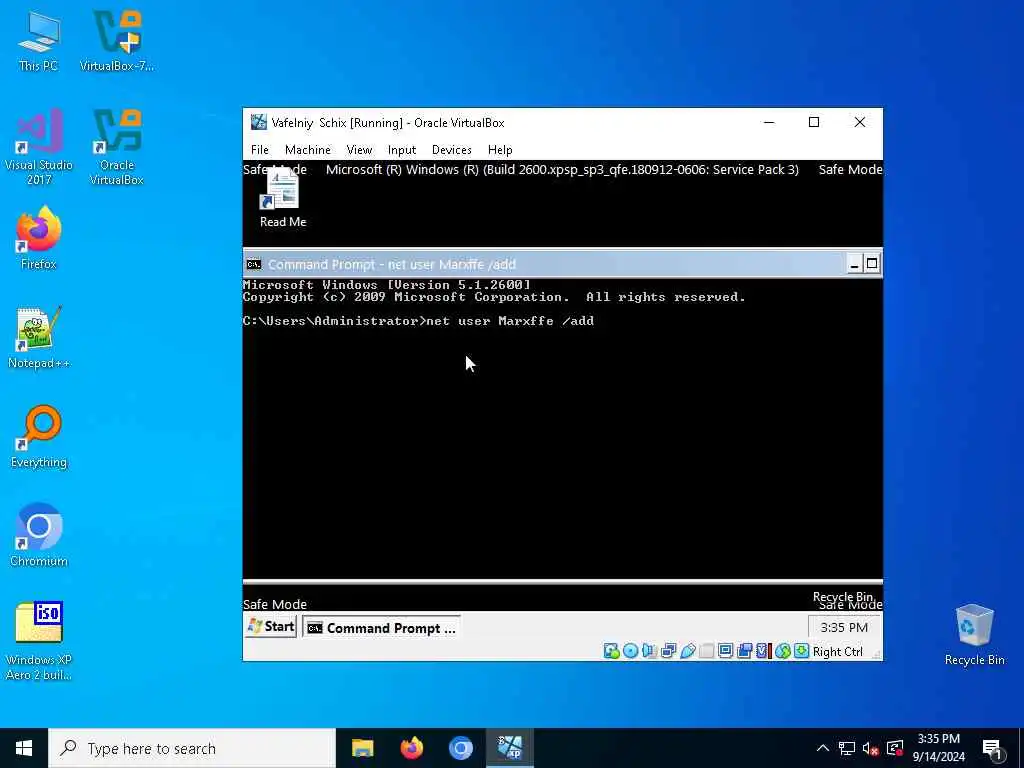1024x768 pixels.
Task: Open File Explorer from the host taskbar
Action: pos(362,748)
